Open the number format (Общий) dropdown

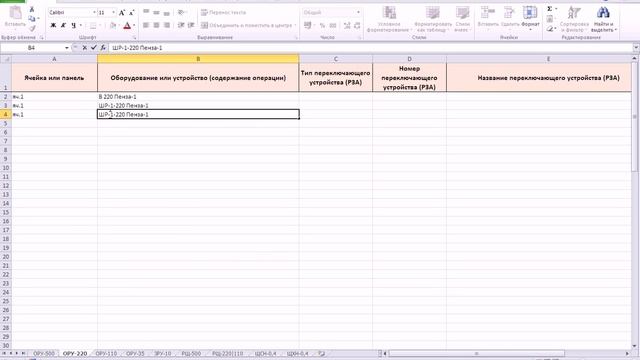click(358, 13)
